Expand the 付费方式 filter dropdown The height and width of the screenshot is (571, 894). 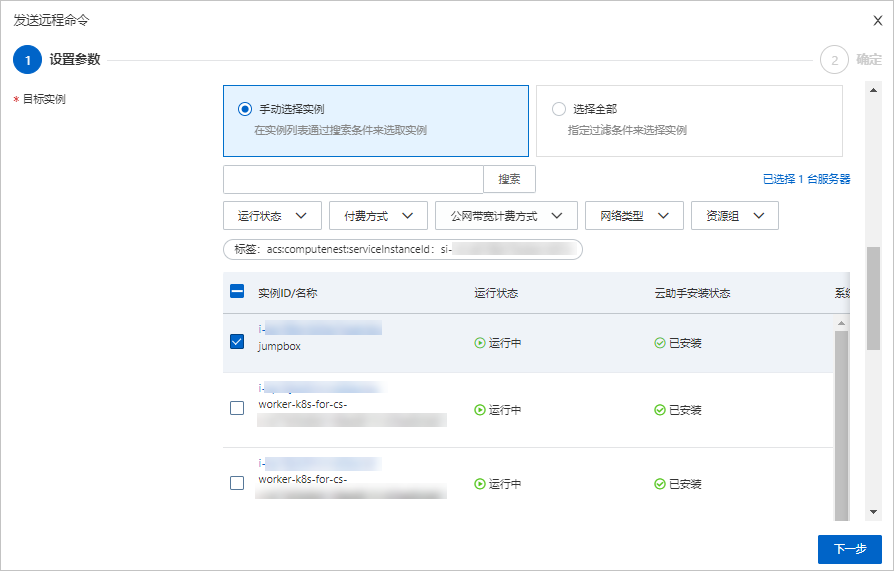[378, 216]
